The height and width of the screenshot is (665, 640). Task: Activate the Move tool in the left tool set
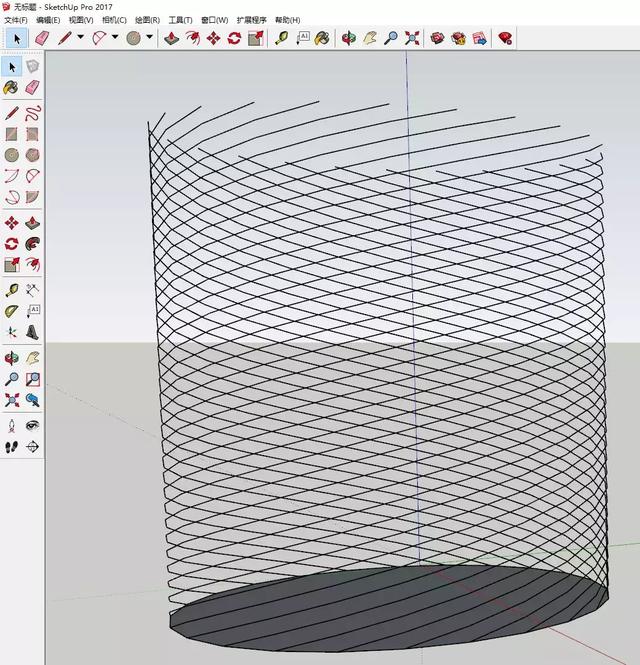[x=11, y=223]
